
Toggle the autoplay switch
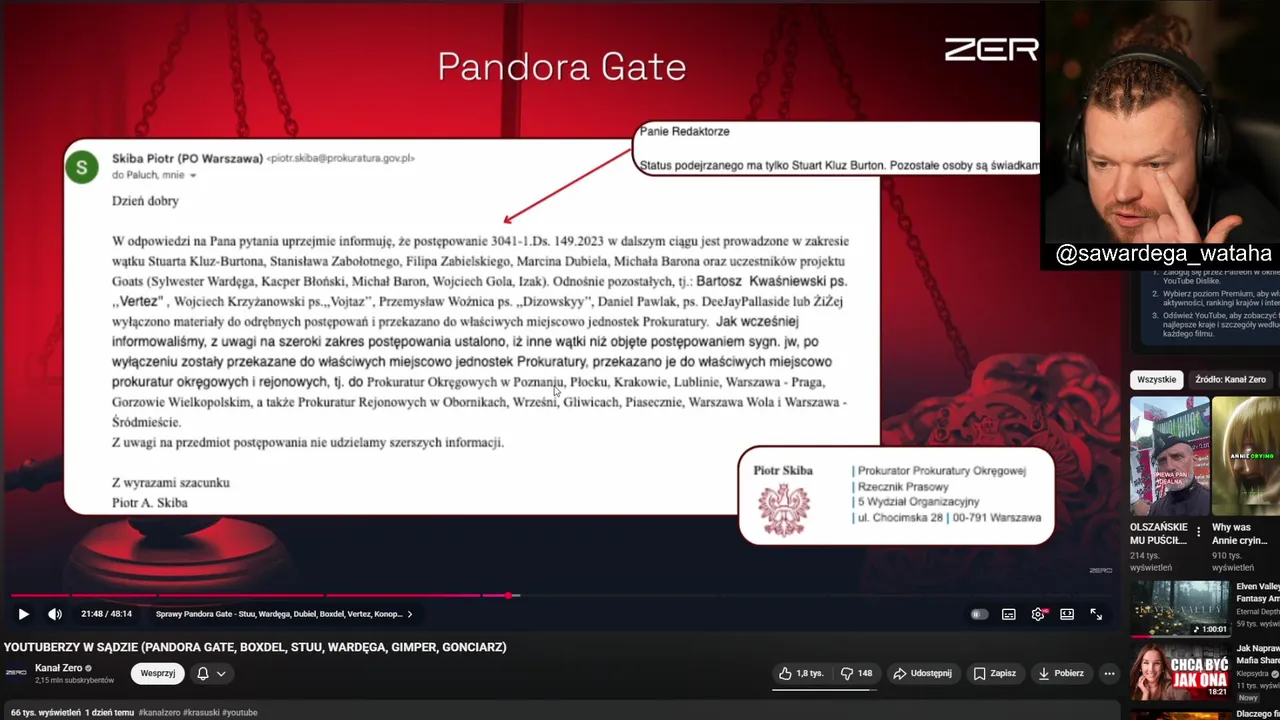[979, 614]
